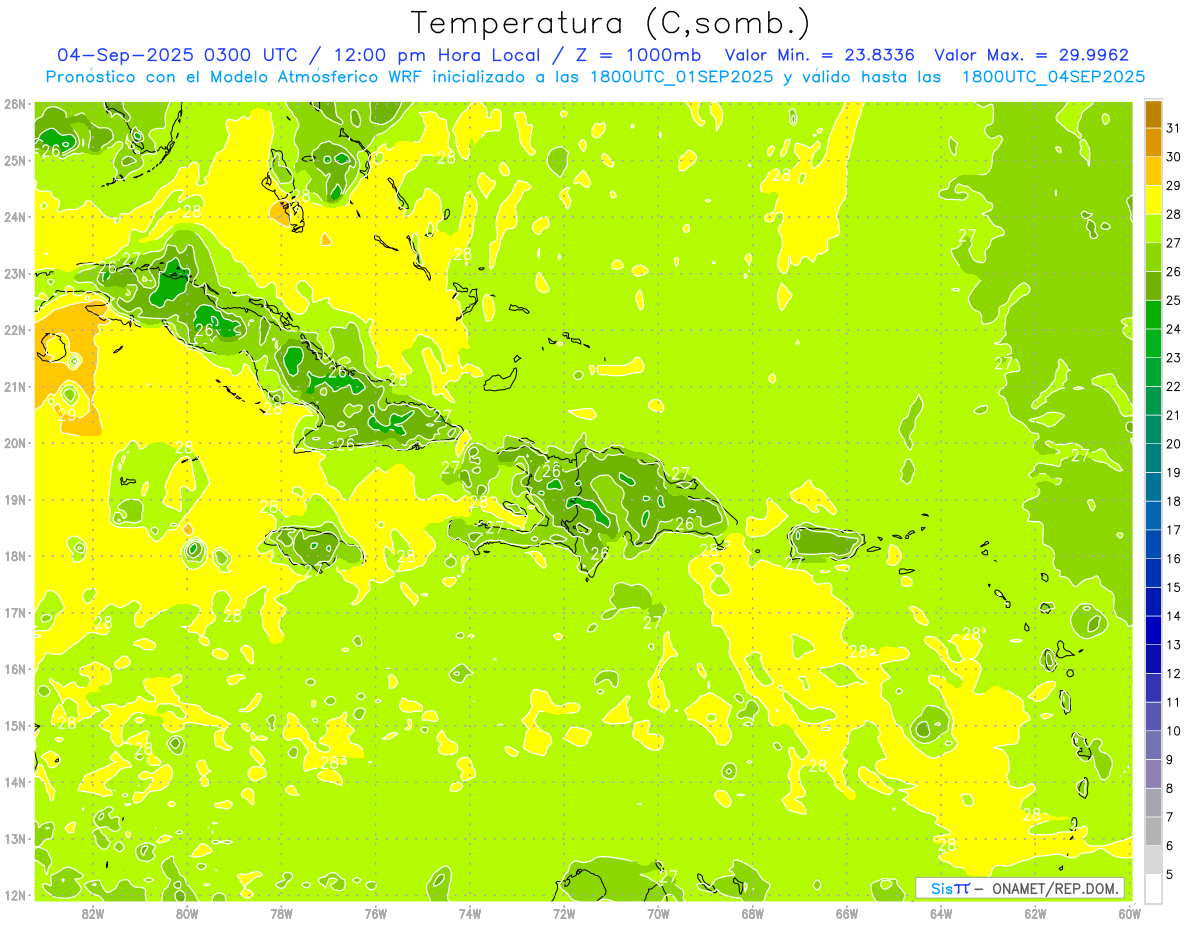This screenshot has height=927, width=1200.
Task: Click the 82W longitude axis label
Action: pos(93,913)
